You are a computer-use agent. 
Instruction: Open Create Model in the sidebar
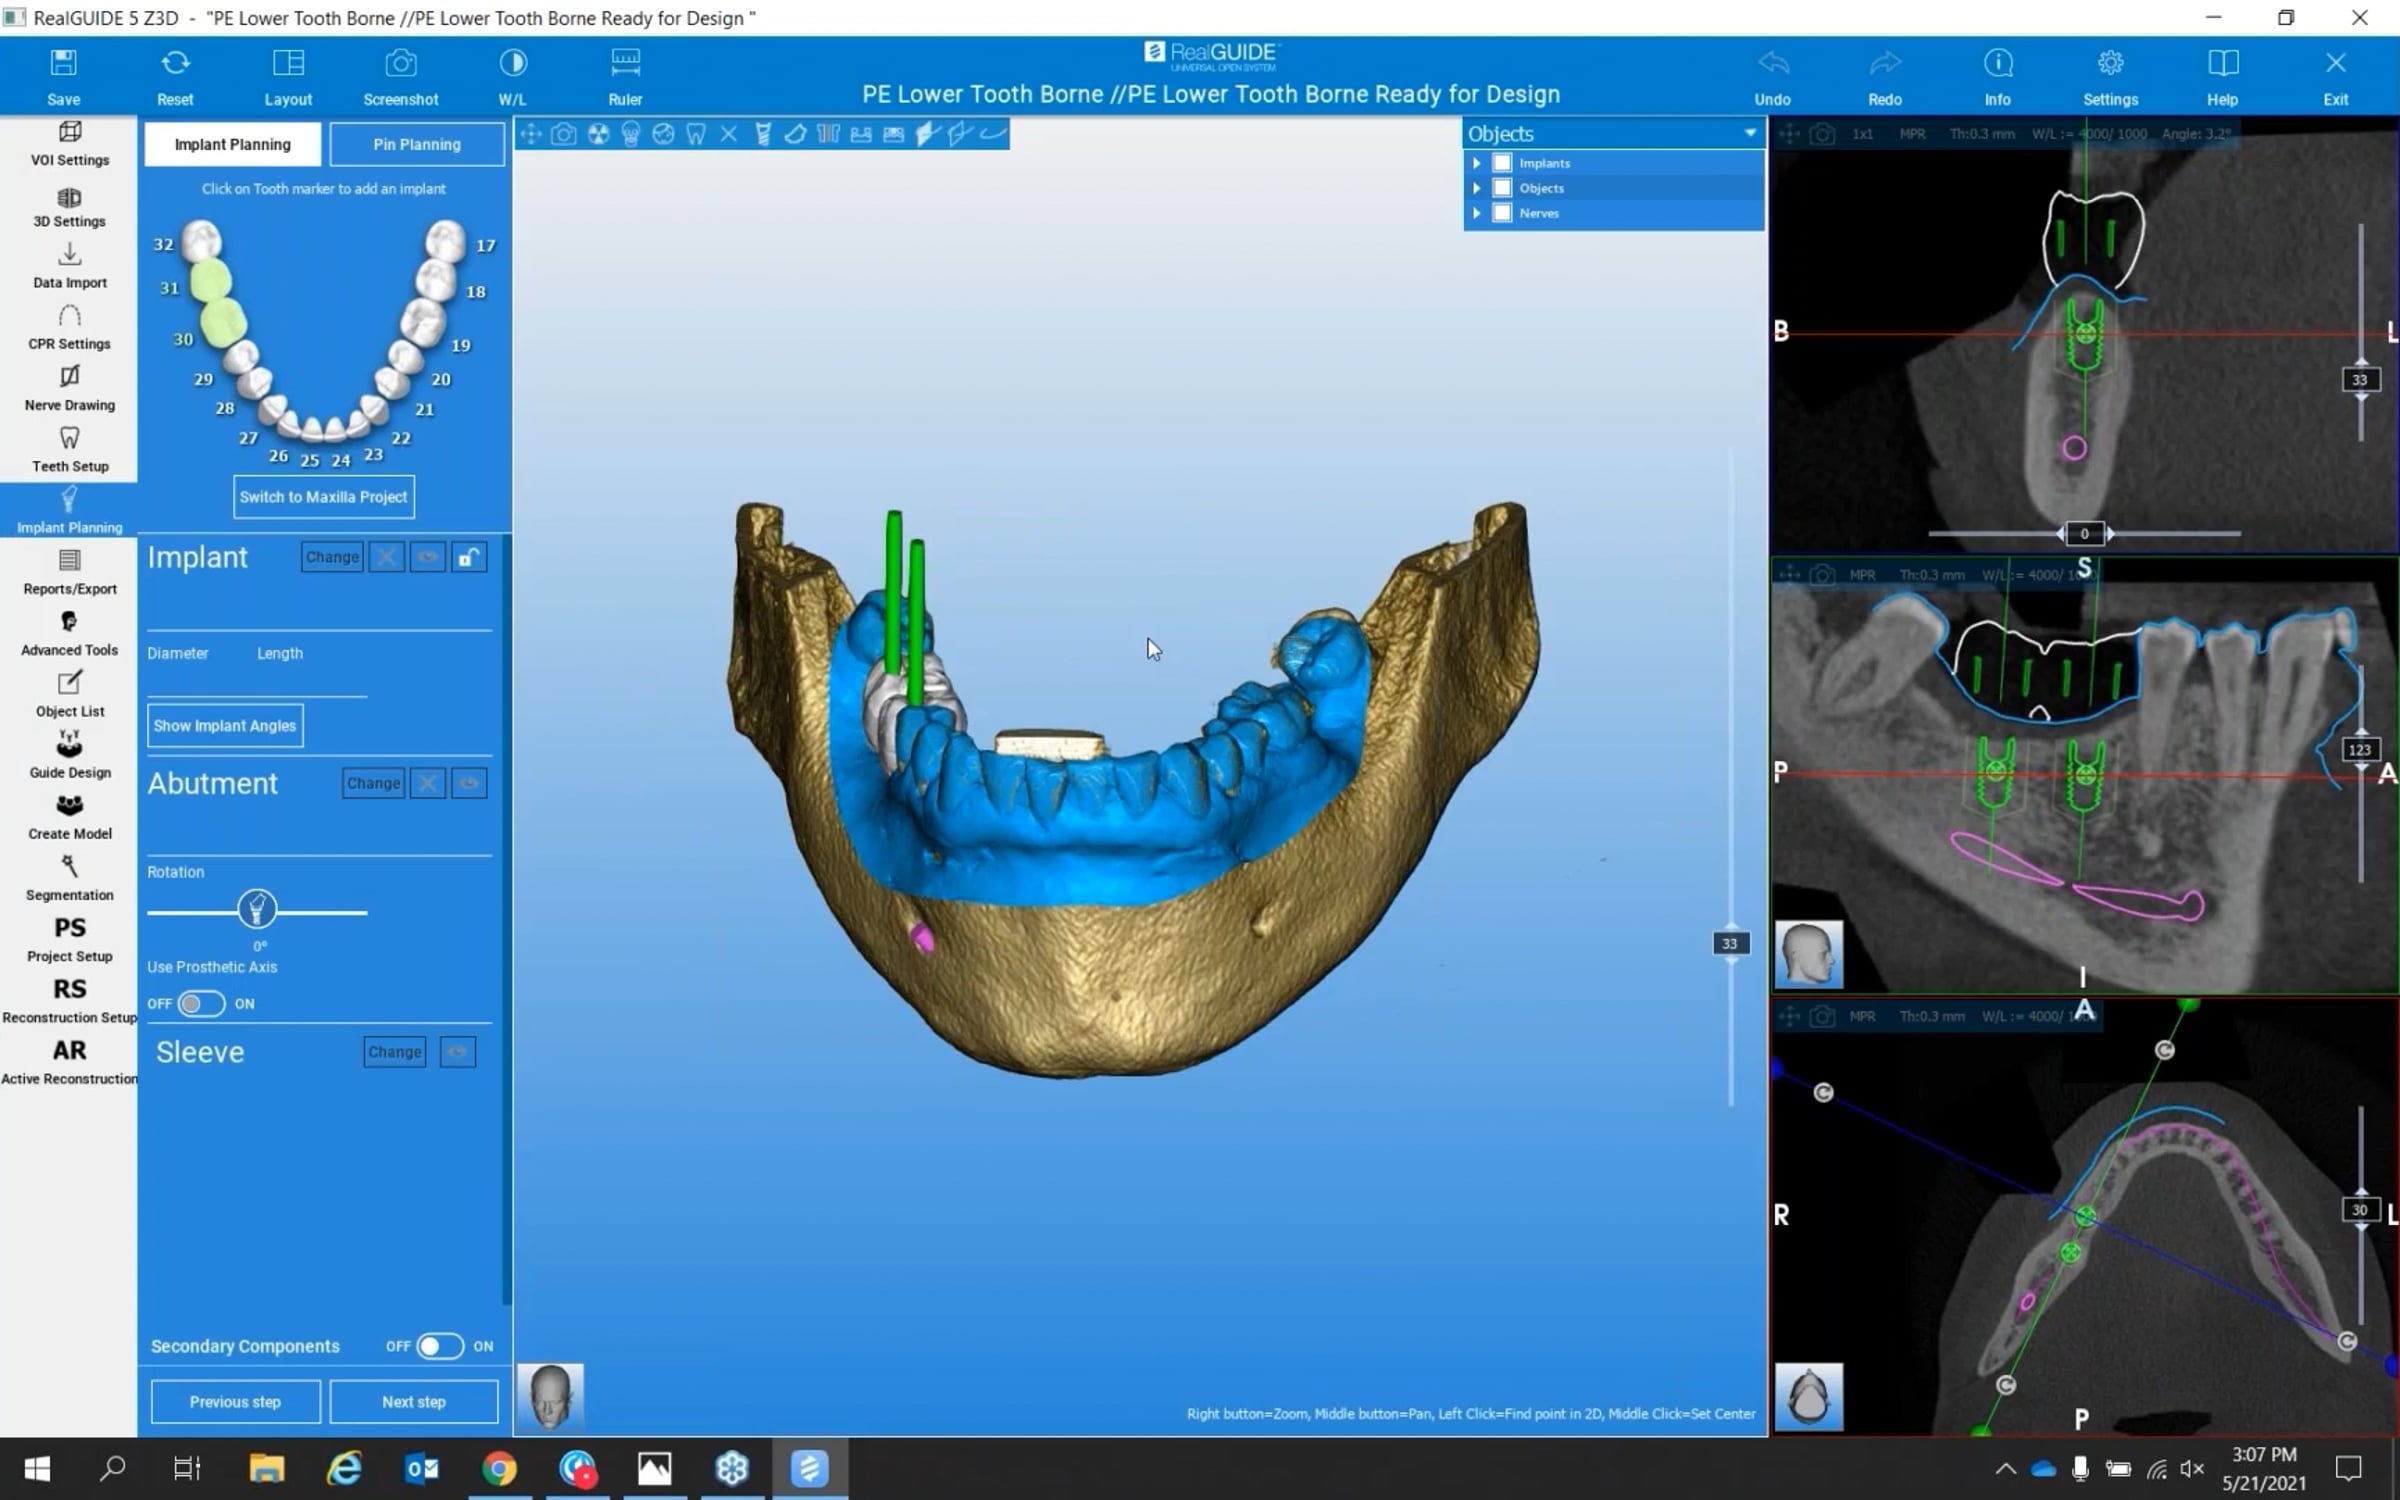click(69, 817)
